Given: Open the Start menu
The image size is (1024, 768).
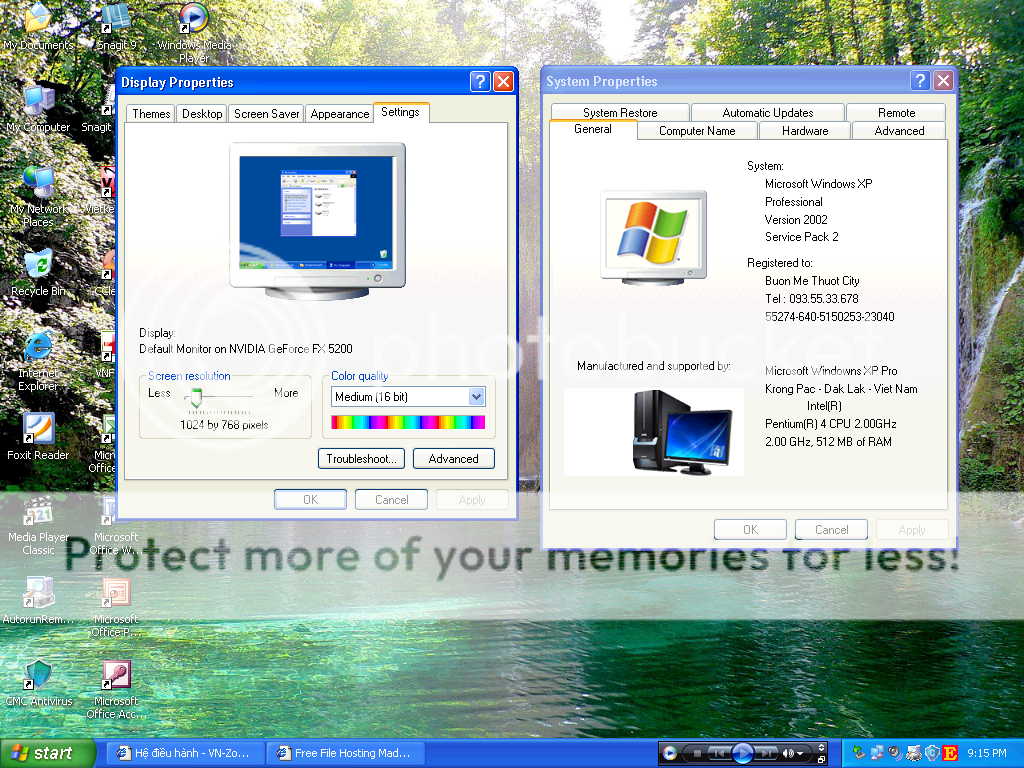Looking at the screenshot, I should [47, 753].
